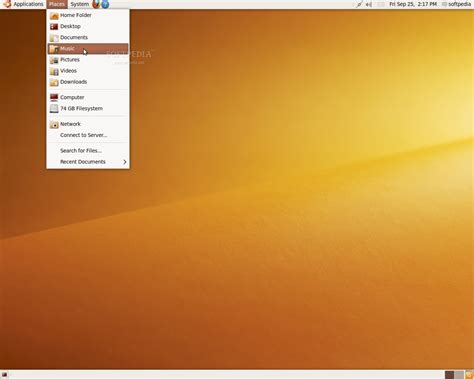Select Videos in the Places menu
The image size is (474, 379).
click(x=88, y=71)
